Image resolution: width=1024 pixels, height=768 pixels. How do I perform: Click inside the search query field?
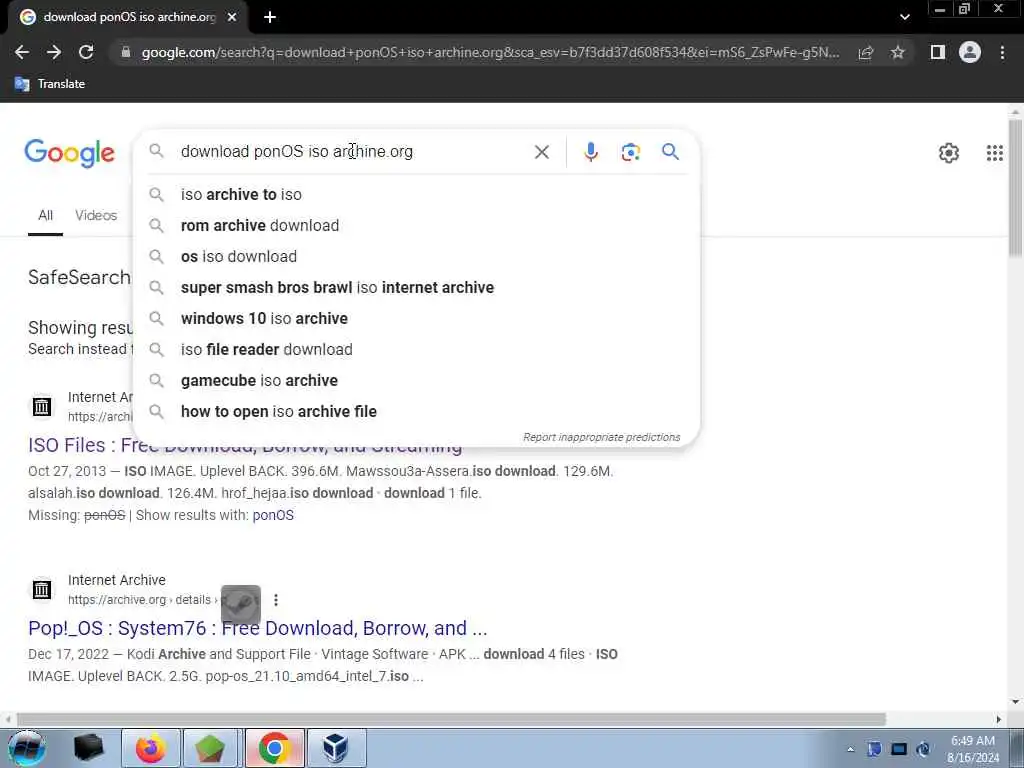point(353,152)
